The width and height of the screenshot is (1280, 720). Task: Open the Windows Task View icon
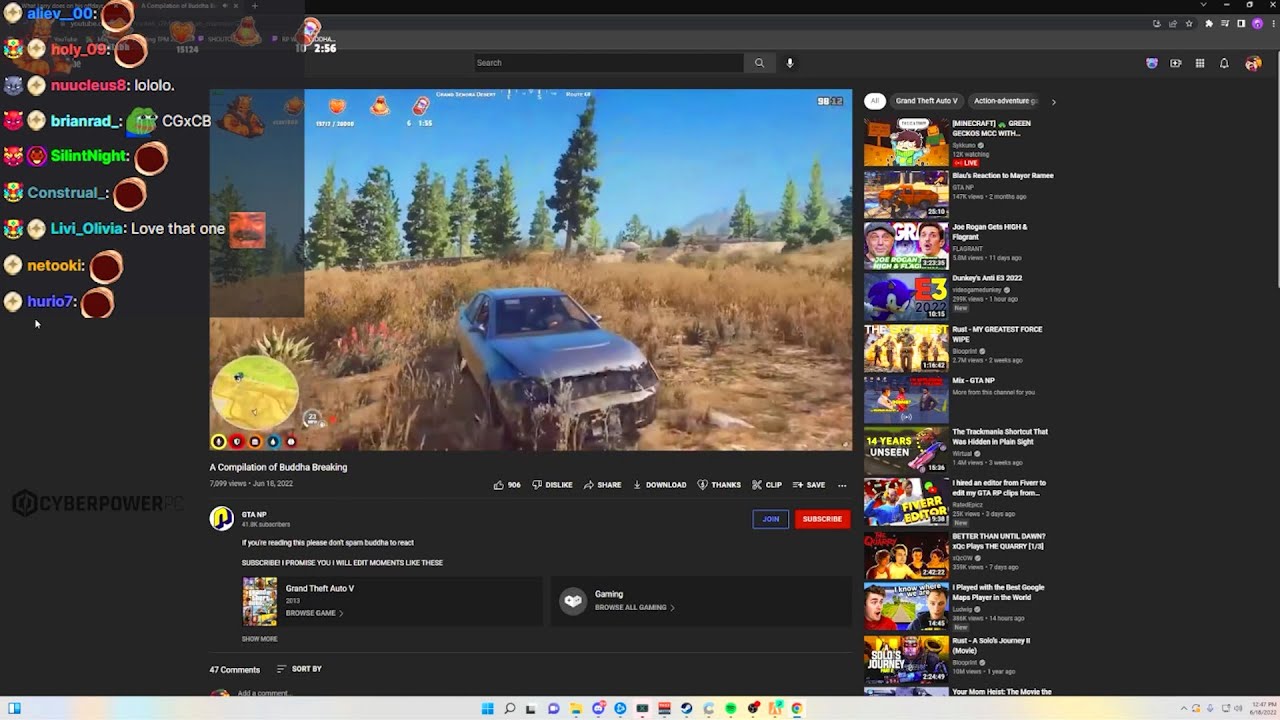click(x=531, y=709)
